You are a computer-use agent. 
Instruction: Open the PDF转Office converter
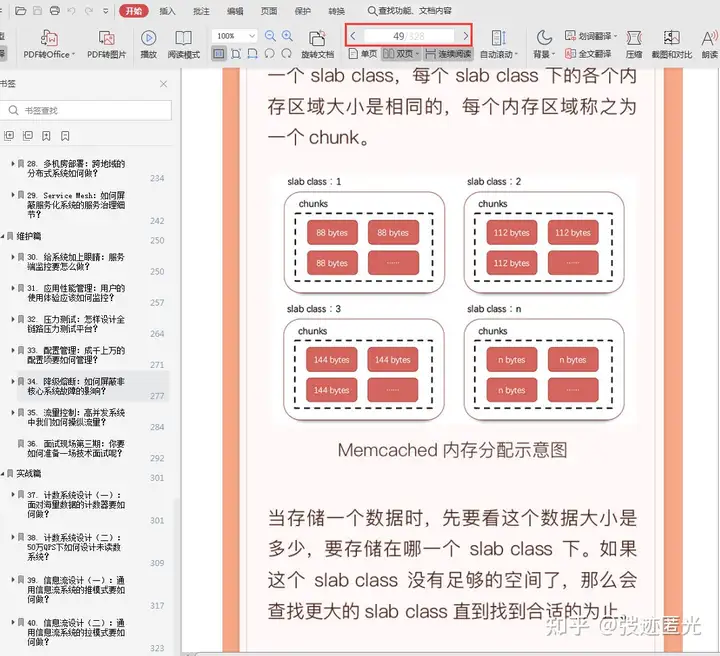[49, 45]
